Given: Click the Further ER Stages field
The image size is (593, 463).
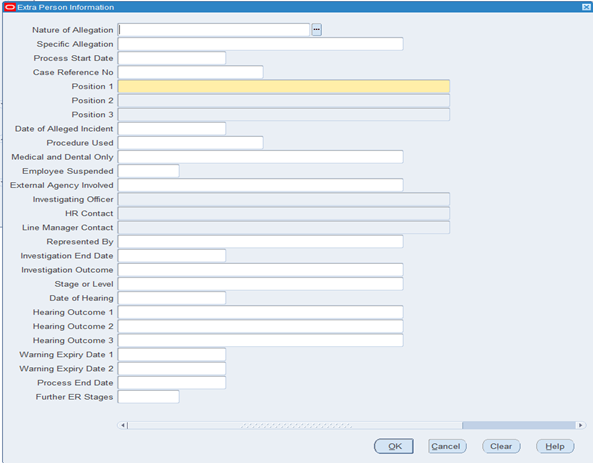Looking at the screenshot, I should click(x=148, y=397).
